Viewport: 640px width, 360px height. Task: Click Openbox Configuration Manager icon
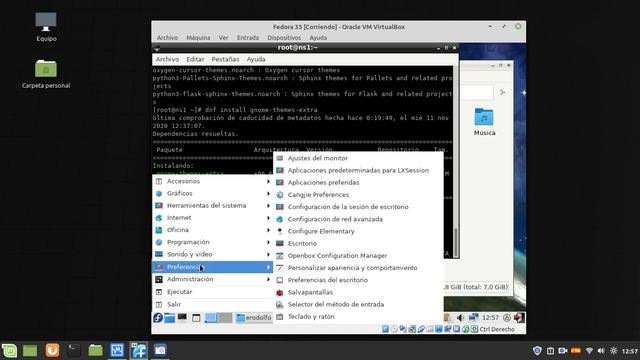(x=280, y=256)
